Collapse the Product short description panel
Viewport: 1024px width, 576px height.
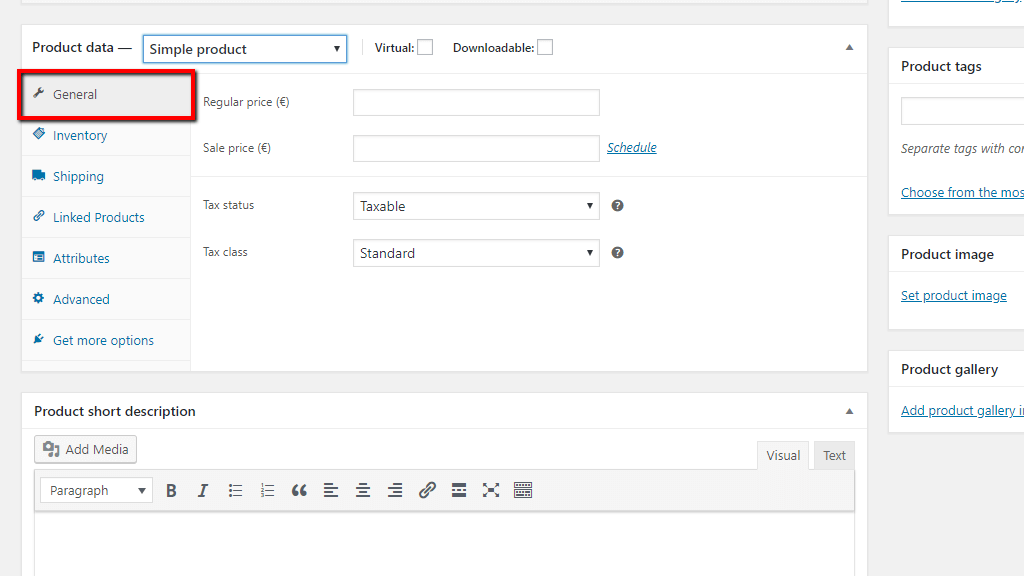pyautogui.click(x=849, y=411)
